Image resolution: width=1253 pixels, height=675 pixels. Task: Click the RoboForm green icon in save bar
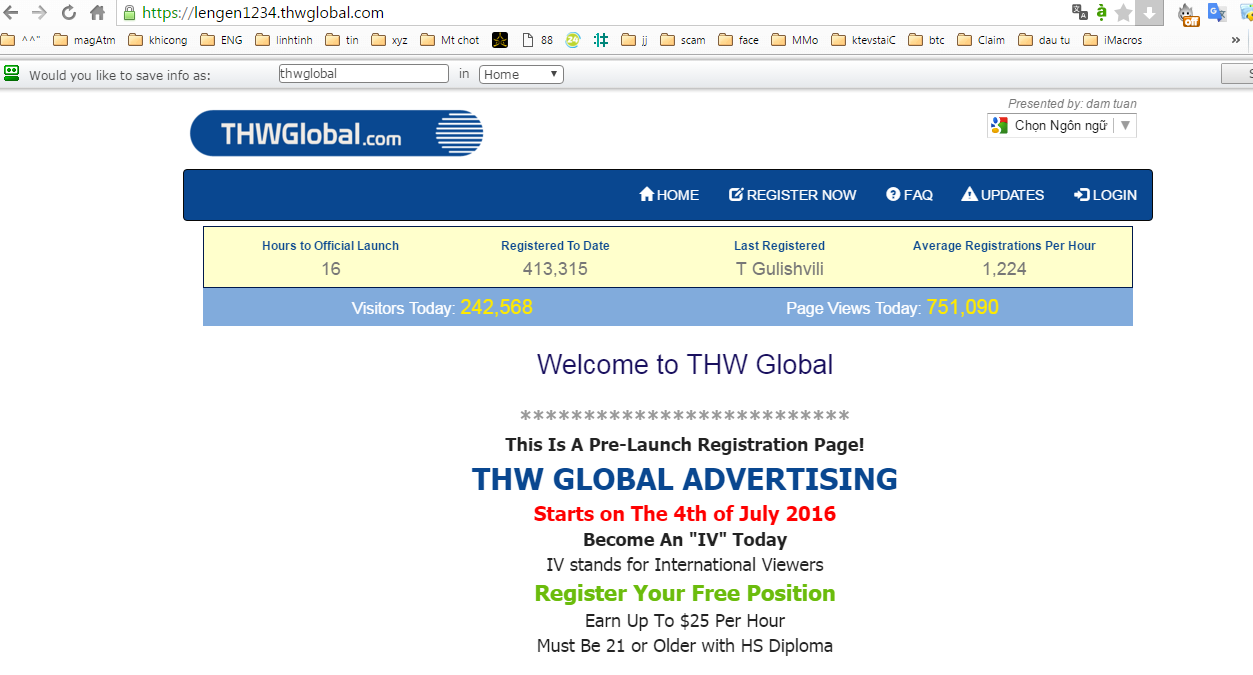pyautogui.click(x=12, y=73)
